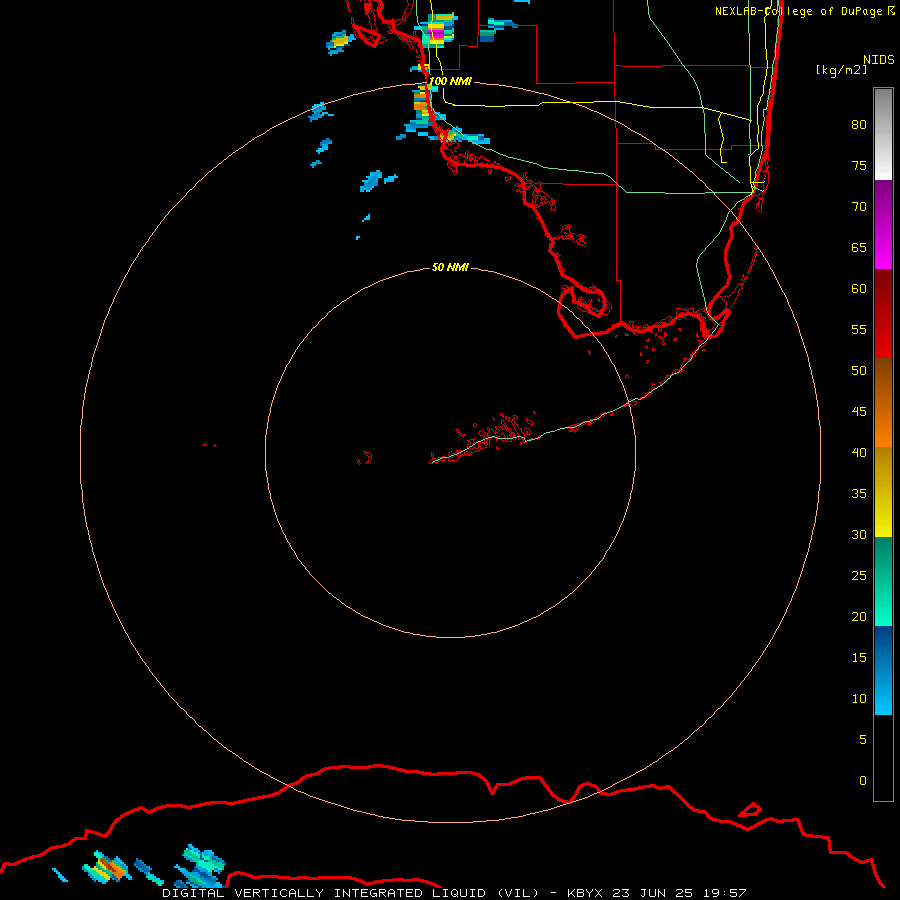
Task: Click the yellow-orange striped echo at the bottom left
Action: (108, 867)
